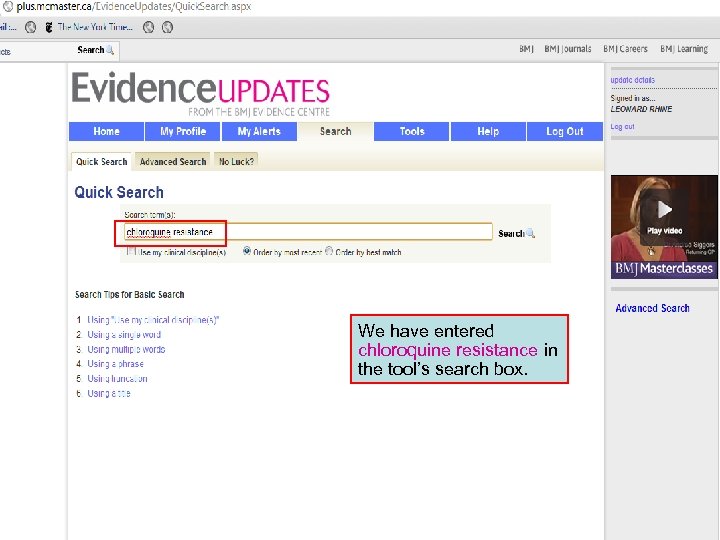The width and height of the screenshot is (720, 540).
Task: Click the LEONARD RHINE signed-in name
Action: [x=641, y=109]
